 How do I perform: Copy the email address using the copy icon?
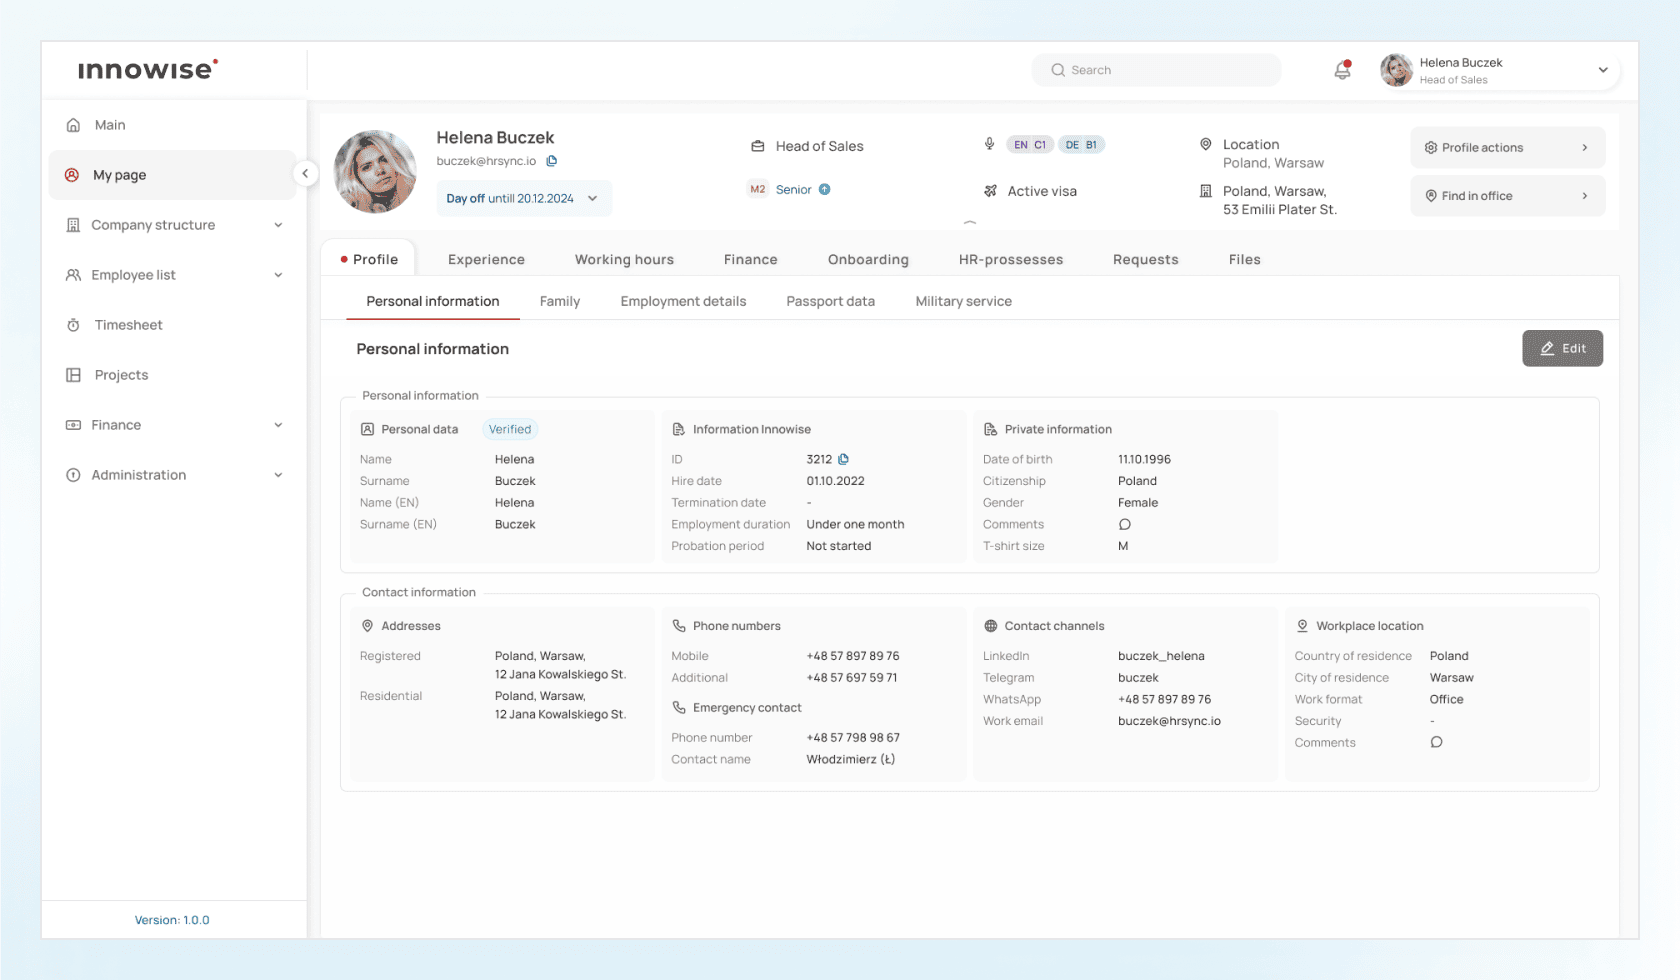[553, 160]
